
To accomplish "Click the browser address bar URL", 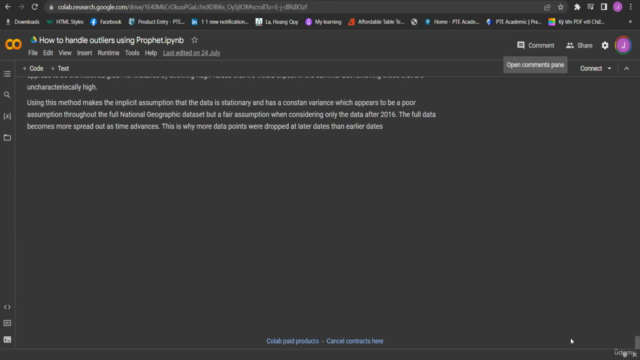I will point(182,7).
